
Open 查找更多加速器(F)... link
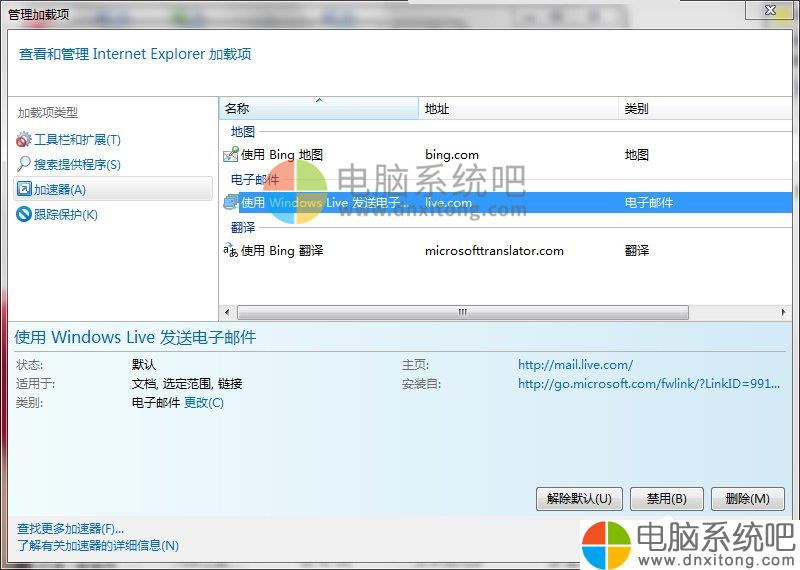(x=71, y=528)
